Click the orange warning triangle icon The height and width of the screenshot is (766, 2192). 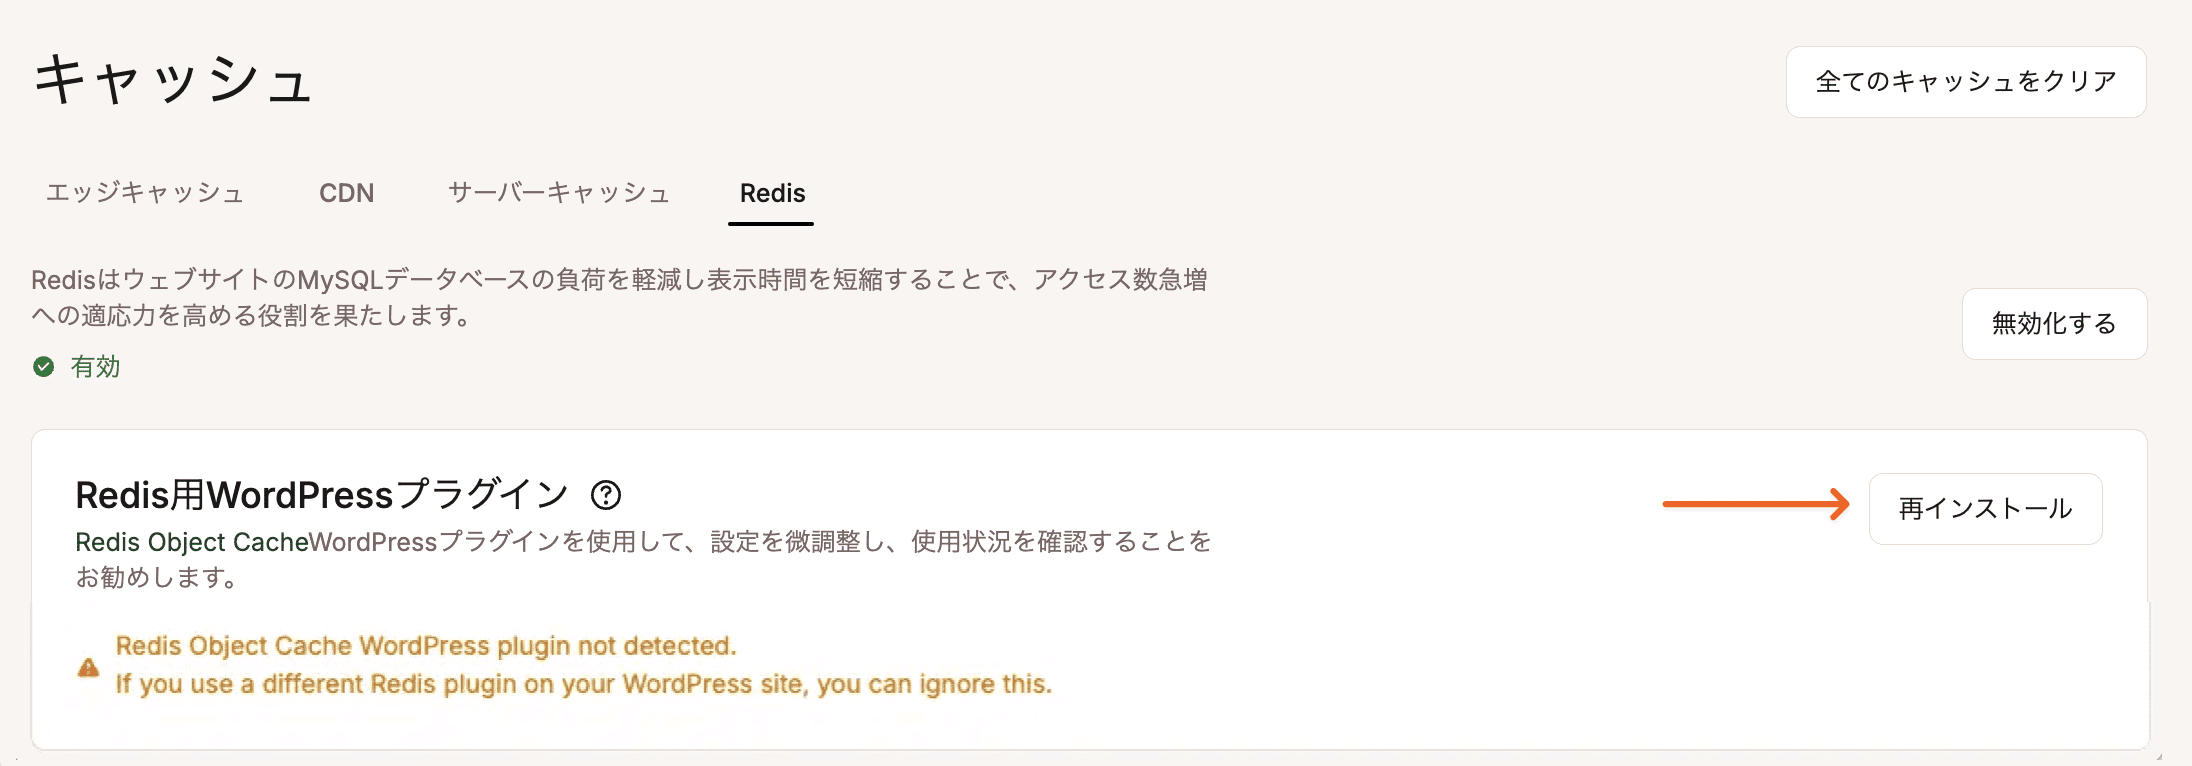tap(88, 668)
